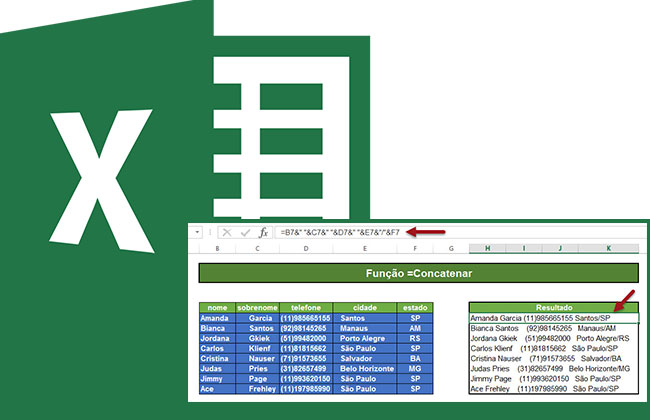Image resolution: width=650 pixels, height=420 pixels.
Task: Select phone cell '(11)197985990'
Action: (306, 389)
